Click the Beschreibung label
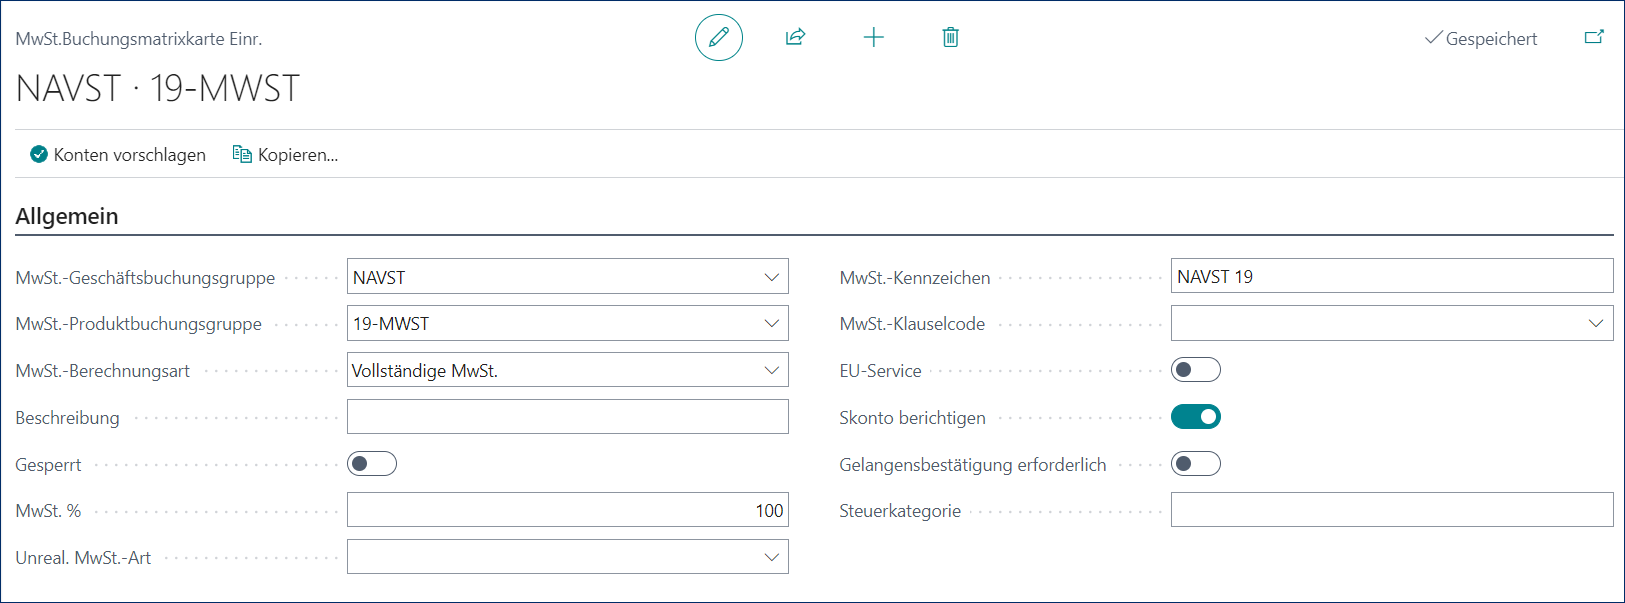This screenshot has height=603, width=1625. pyautogui.click(x=68, y=418)
